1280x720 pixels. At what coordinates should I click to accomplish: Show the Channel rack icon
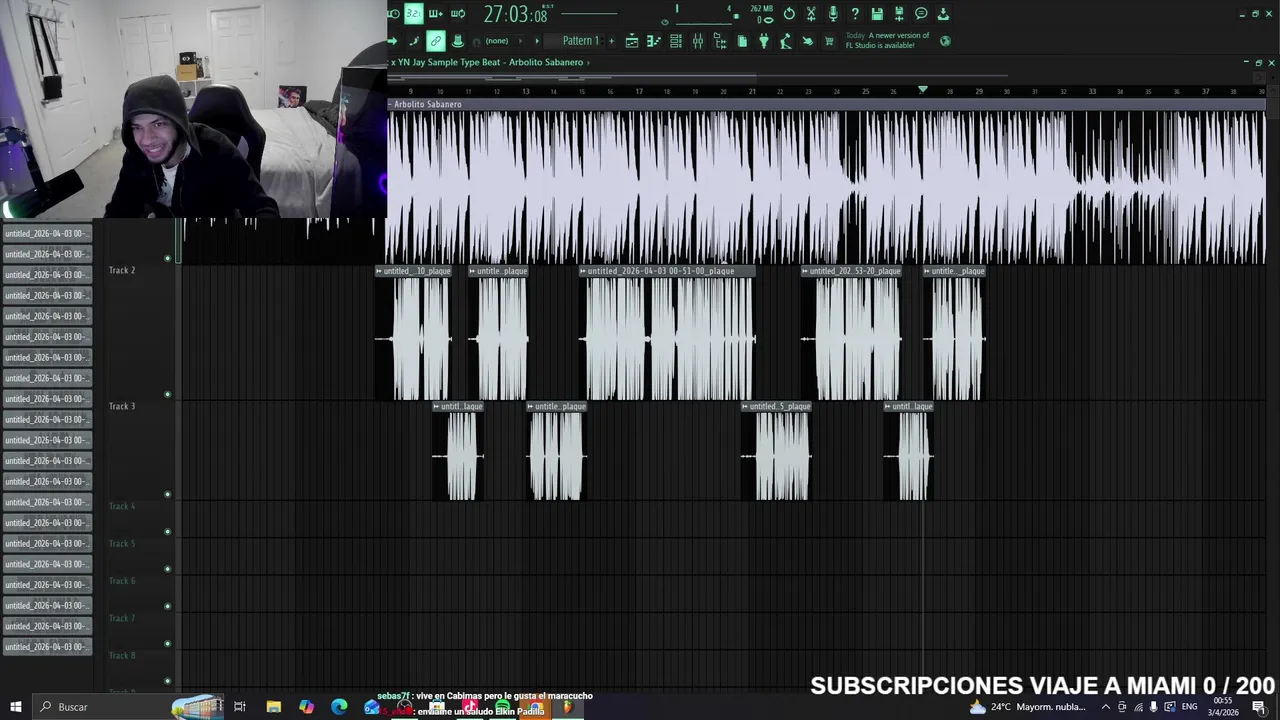[x=676, y=41]
